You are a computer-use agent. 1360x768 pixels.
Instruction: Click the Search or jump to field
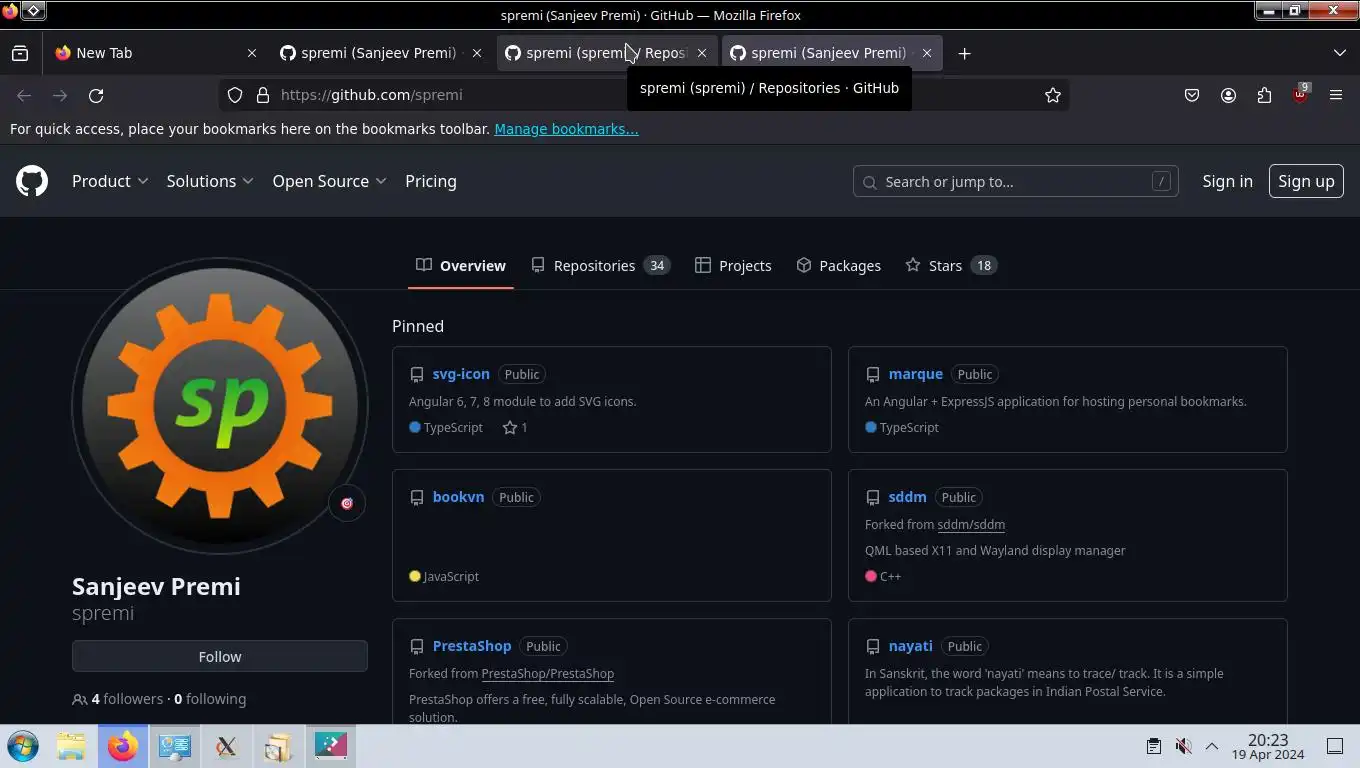coord(1015,181)
